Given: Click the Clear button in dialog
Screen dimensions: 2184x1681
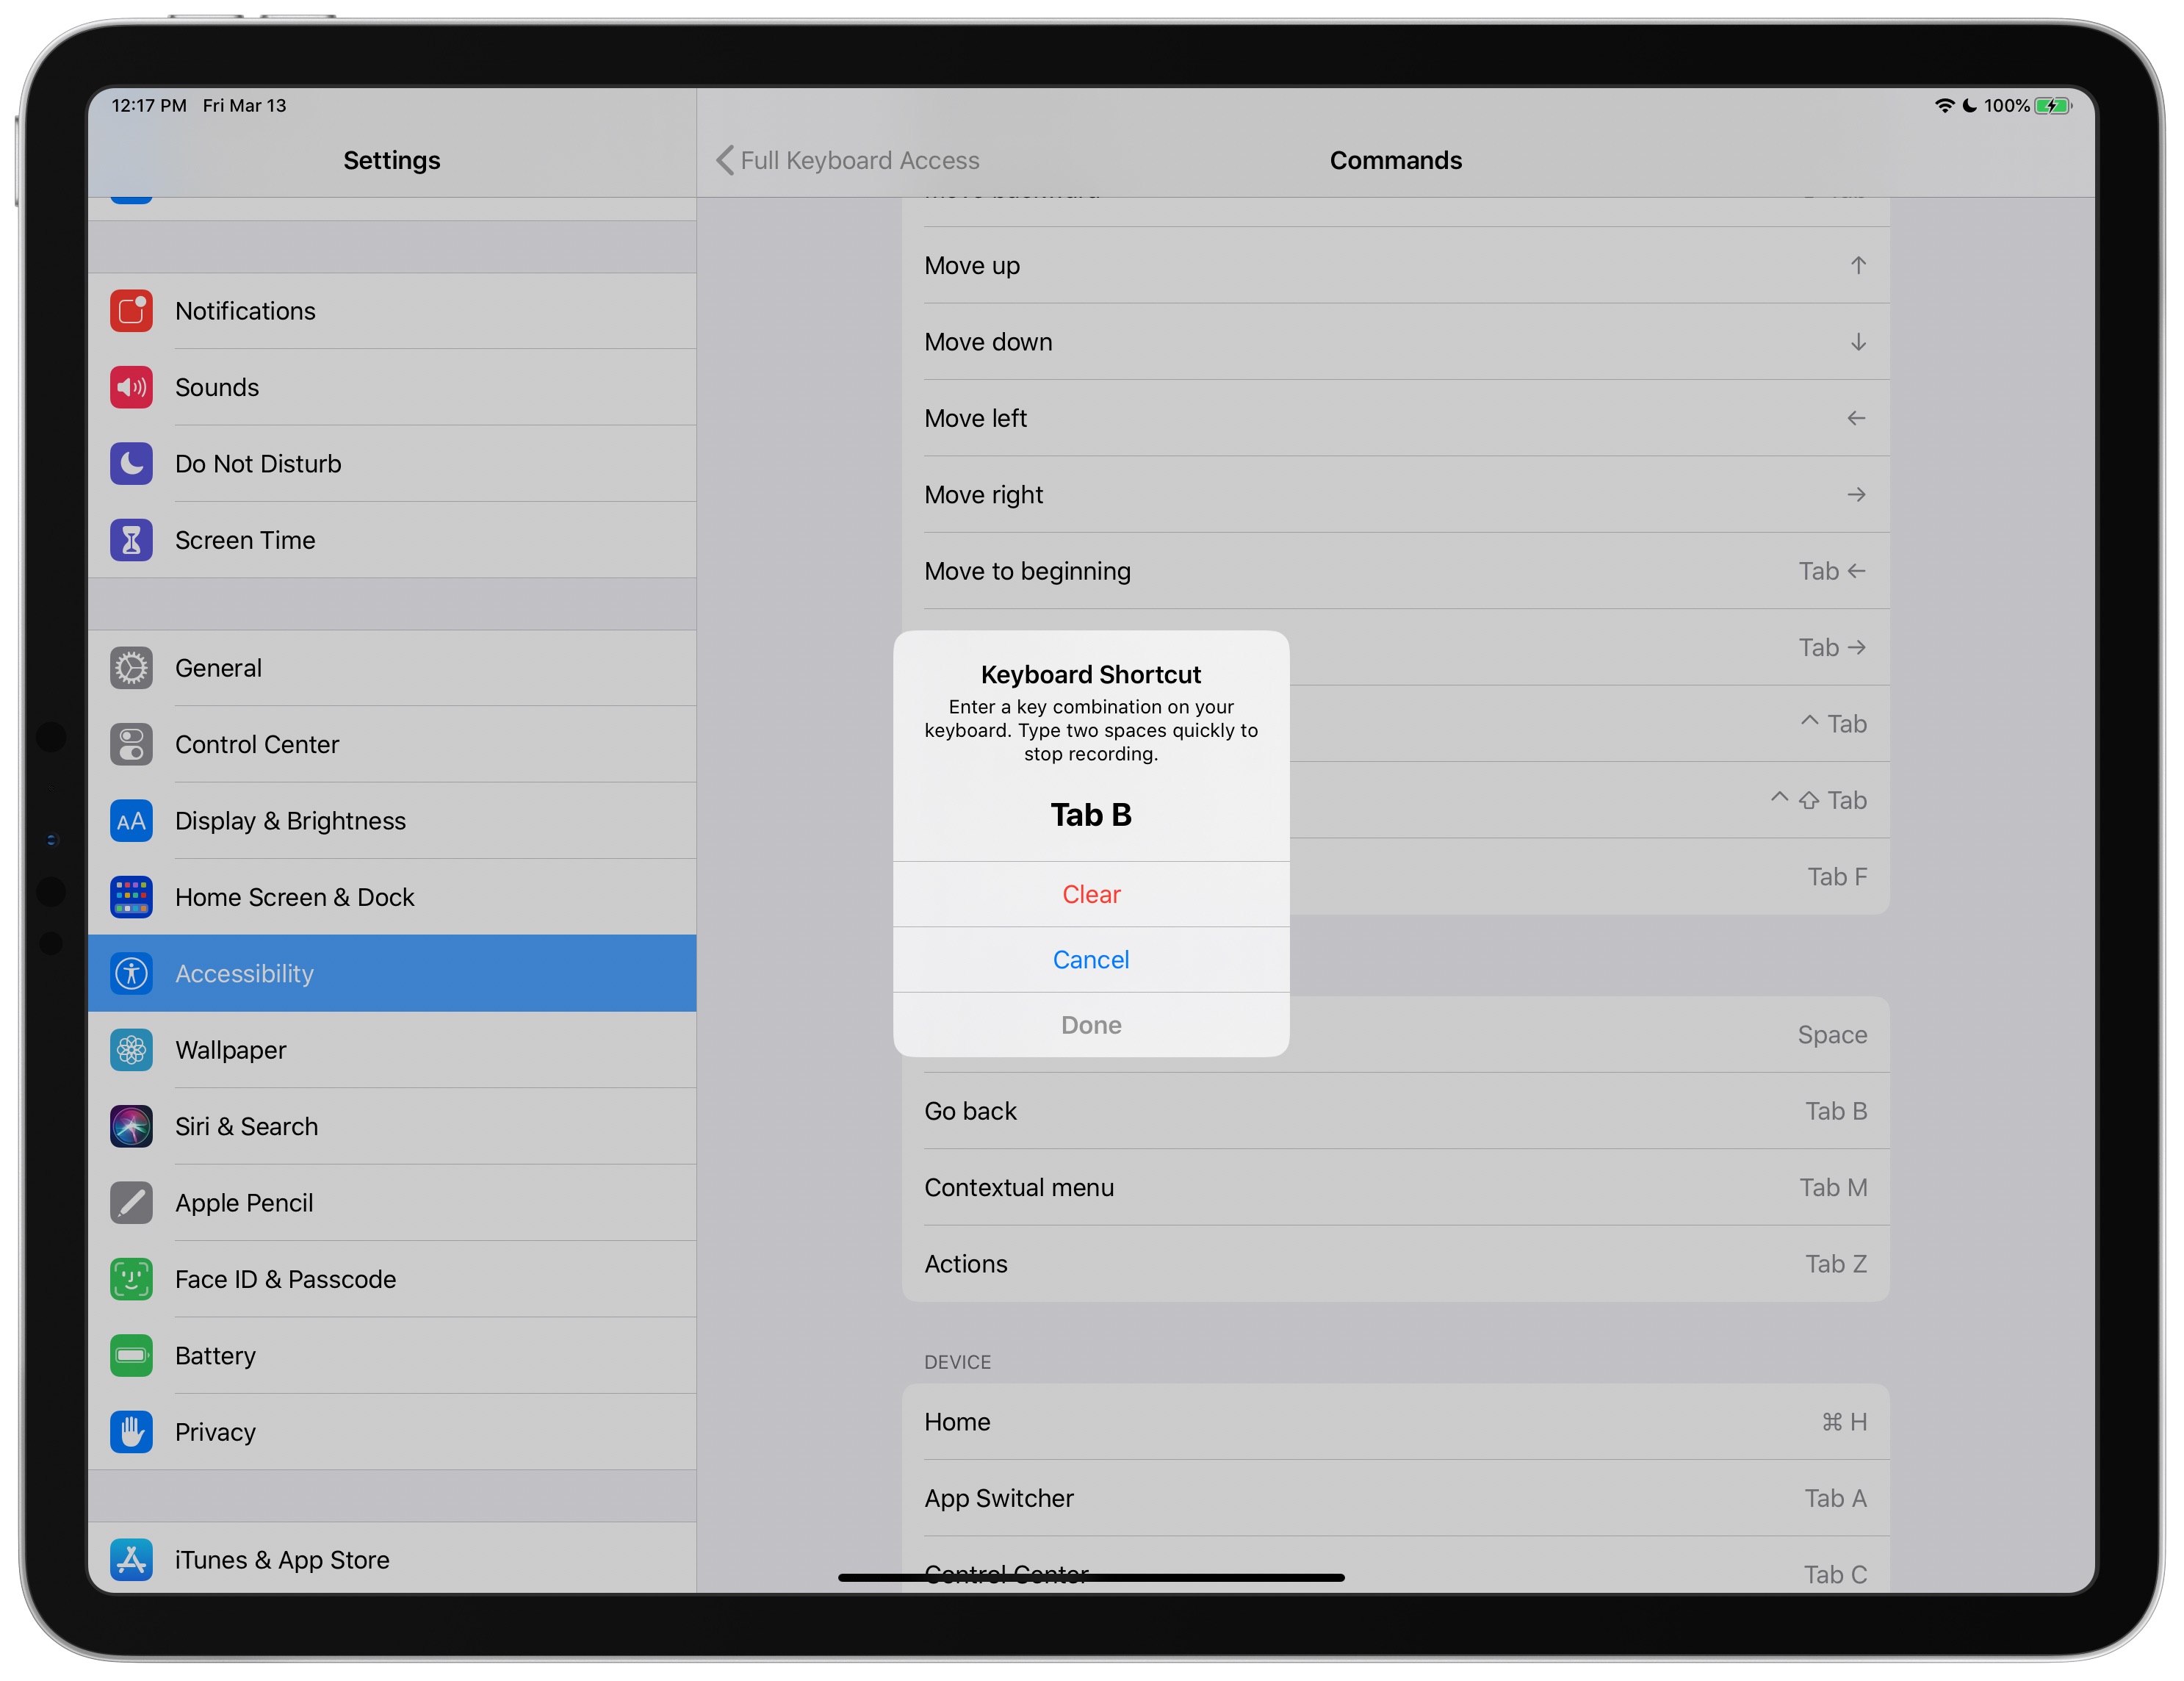Looking at the screenshot, I should pos(1091,894).
